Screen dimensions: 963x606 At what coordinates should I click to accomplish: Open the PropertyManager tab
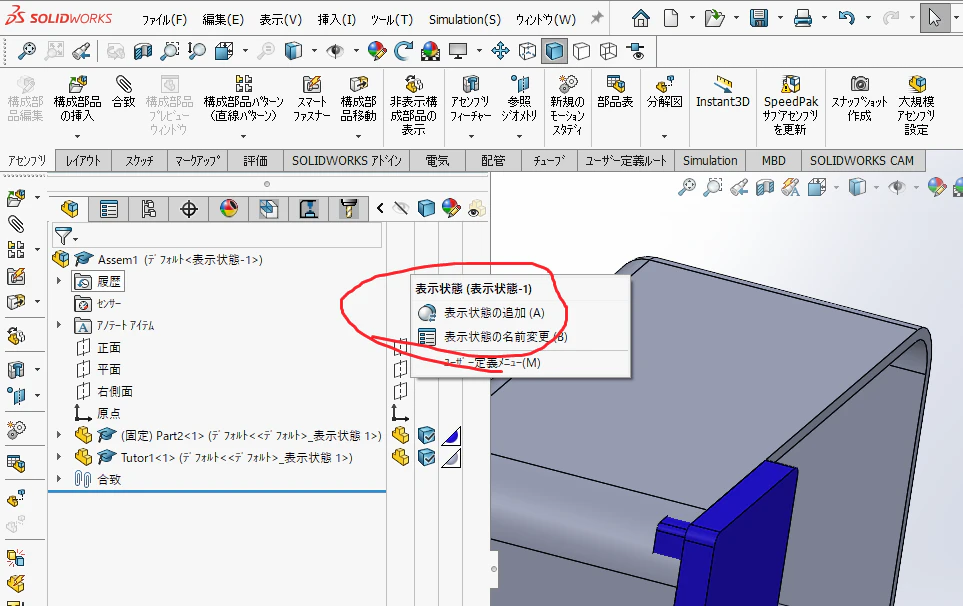click(109, 209)
